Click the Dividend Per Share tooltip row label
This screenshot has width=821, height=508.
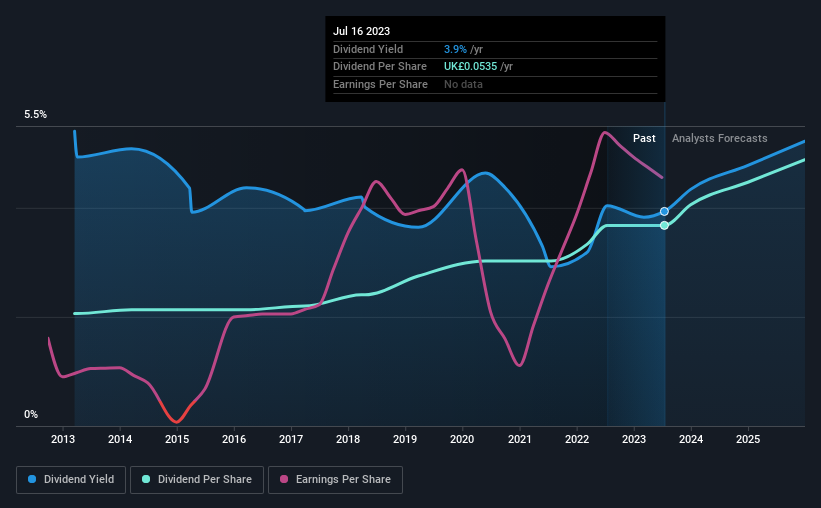(380, 67)
